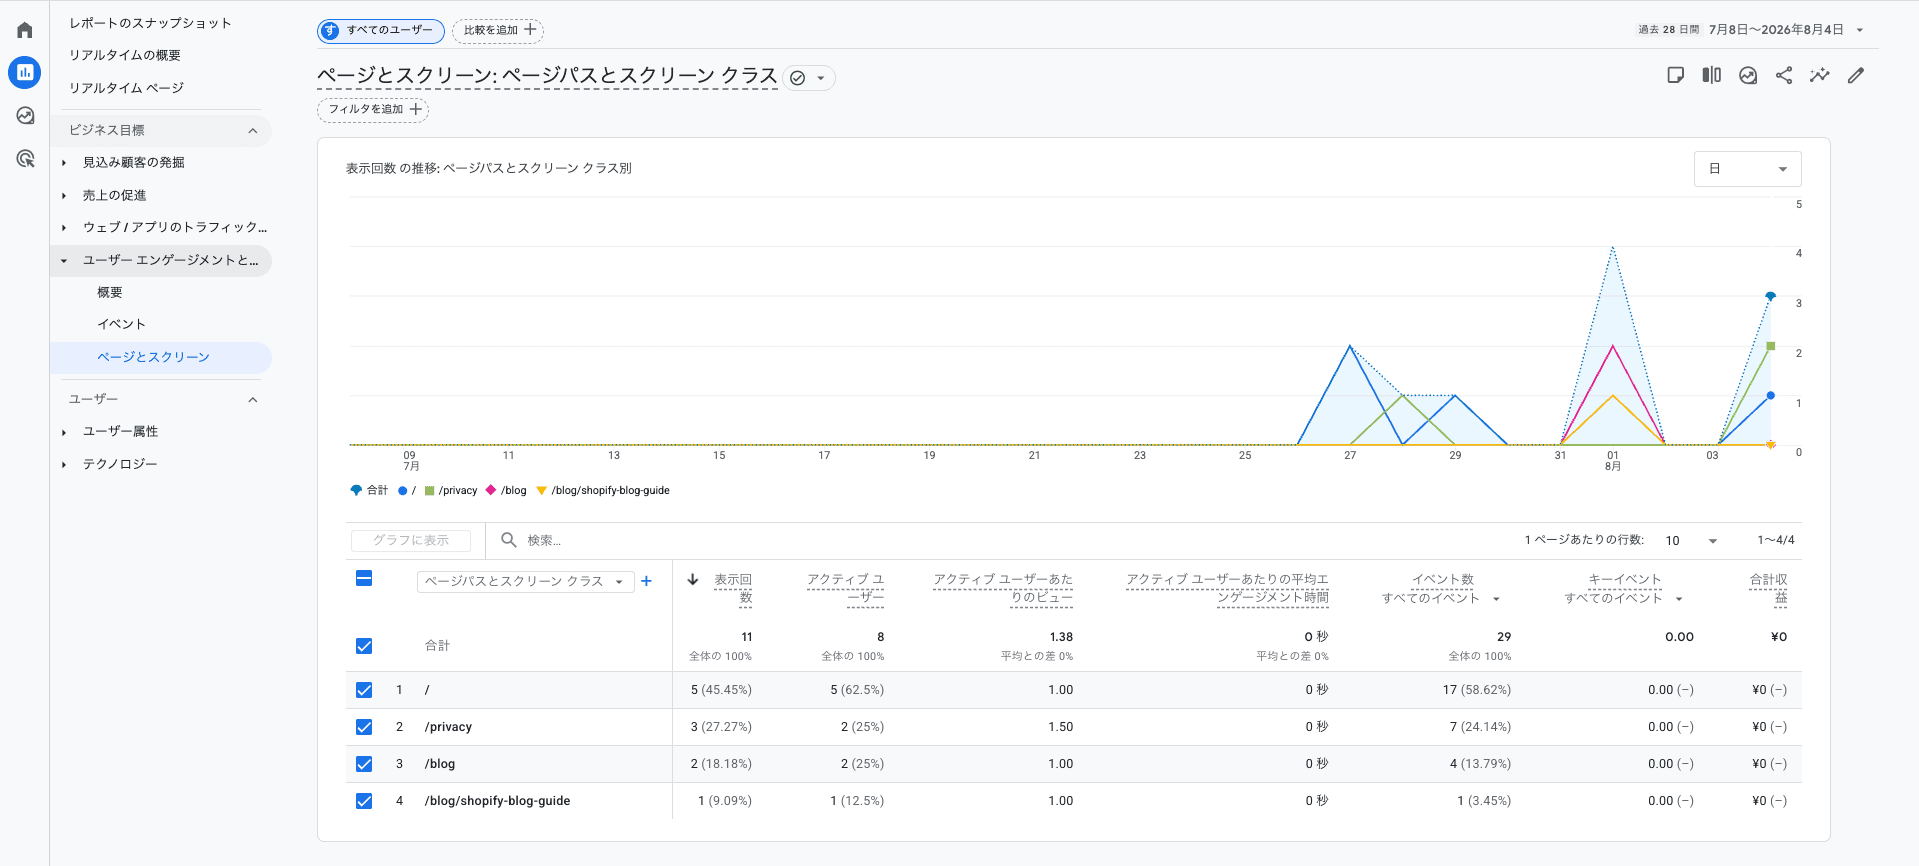The height and width of the screenshot is (866, 1919).
Task: Click the plus in フィルタを追加 chip
Action: pos(416,109)
